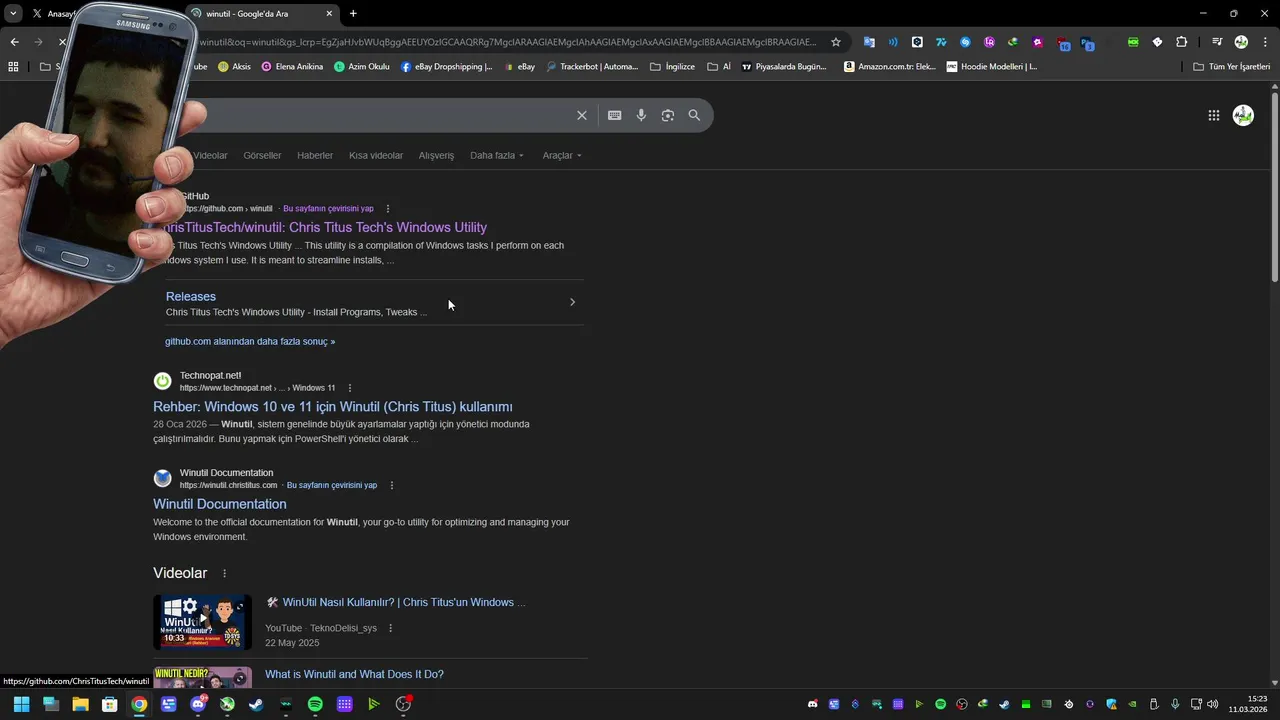Click the Shazam extension icon
Image resolution: width=1280 pixels, height=720 pixels.
click(x=965, y=42)
